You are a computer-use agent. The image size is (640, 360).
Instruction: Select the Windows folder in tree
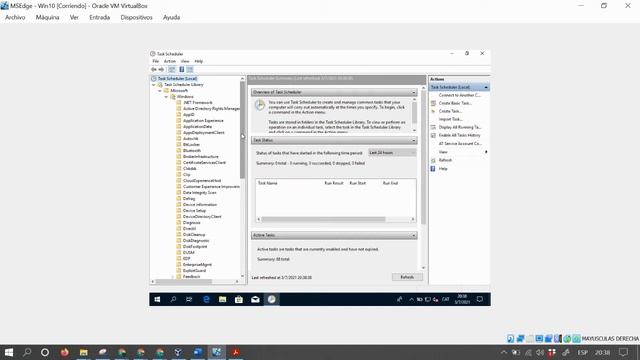click(x=185, y=97)
